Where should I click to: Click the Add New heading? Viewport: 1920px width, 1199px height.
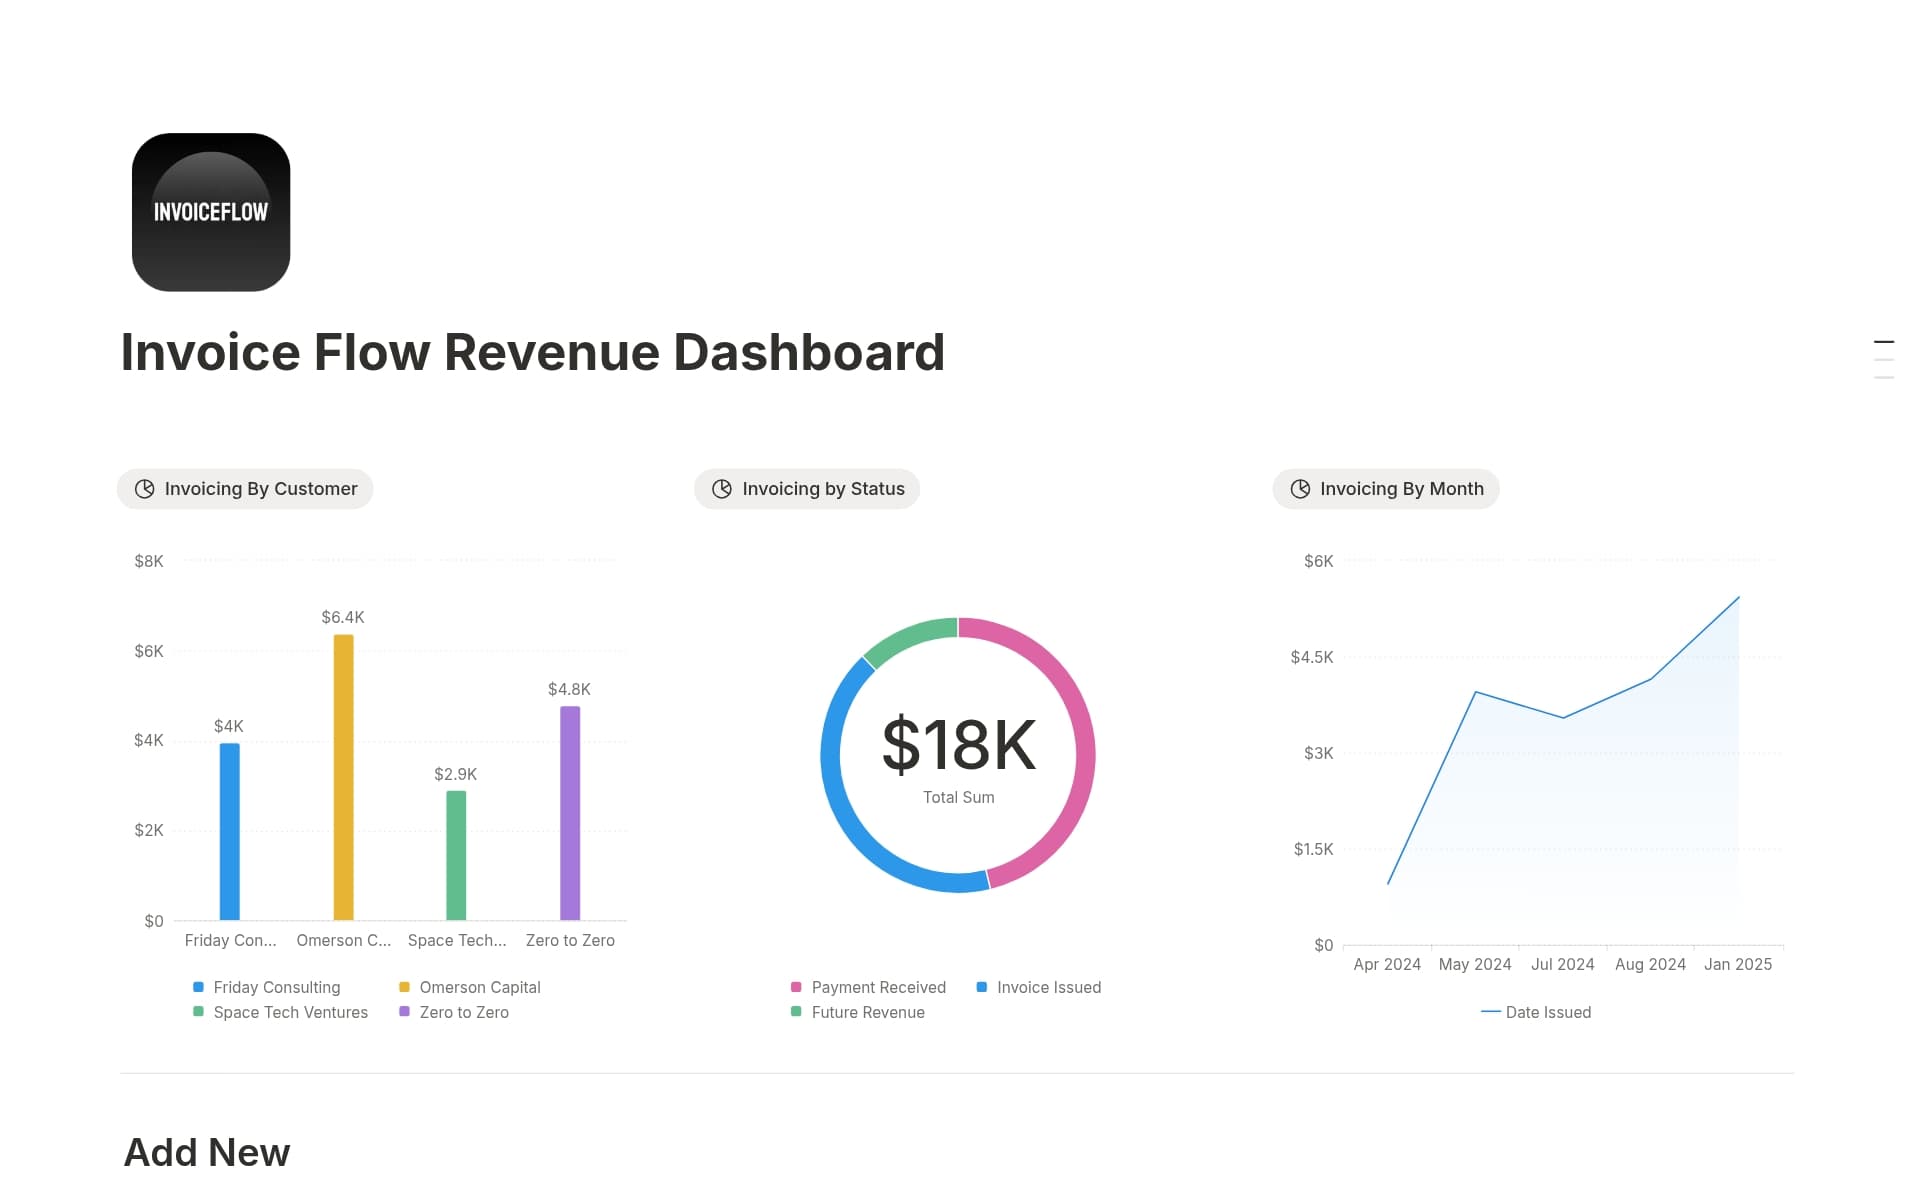[205, 1152]
